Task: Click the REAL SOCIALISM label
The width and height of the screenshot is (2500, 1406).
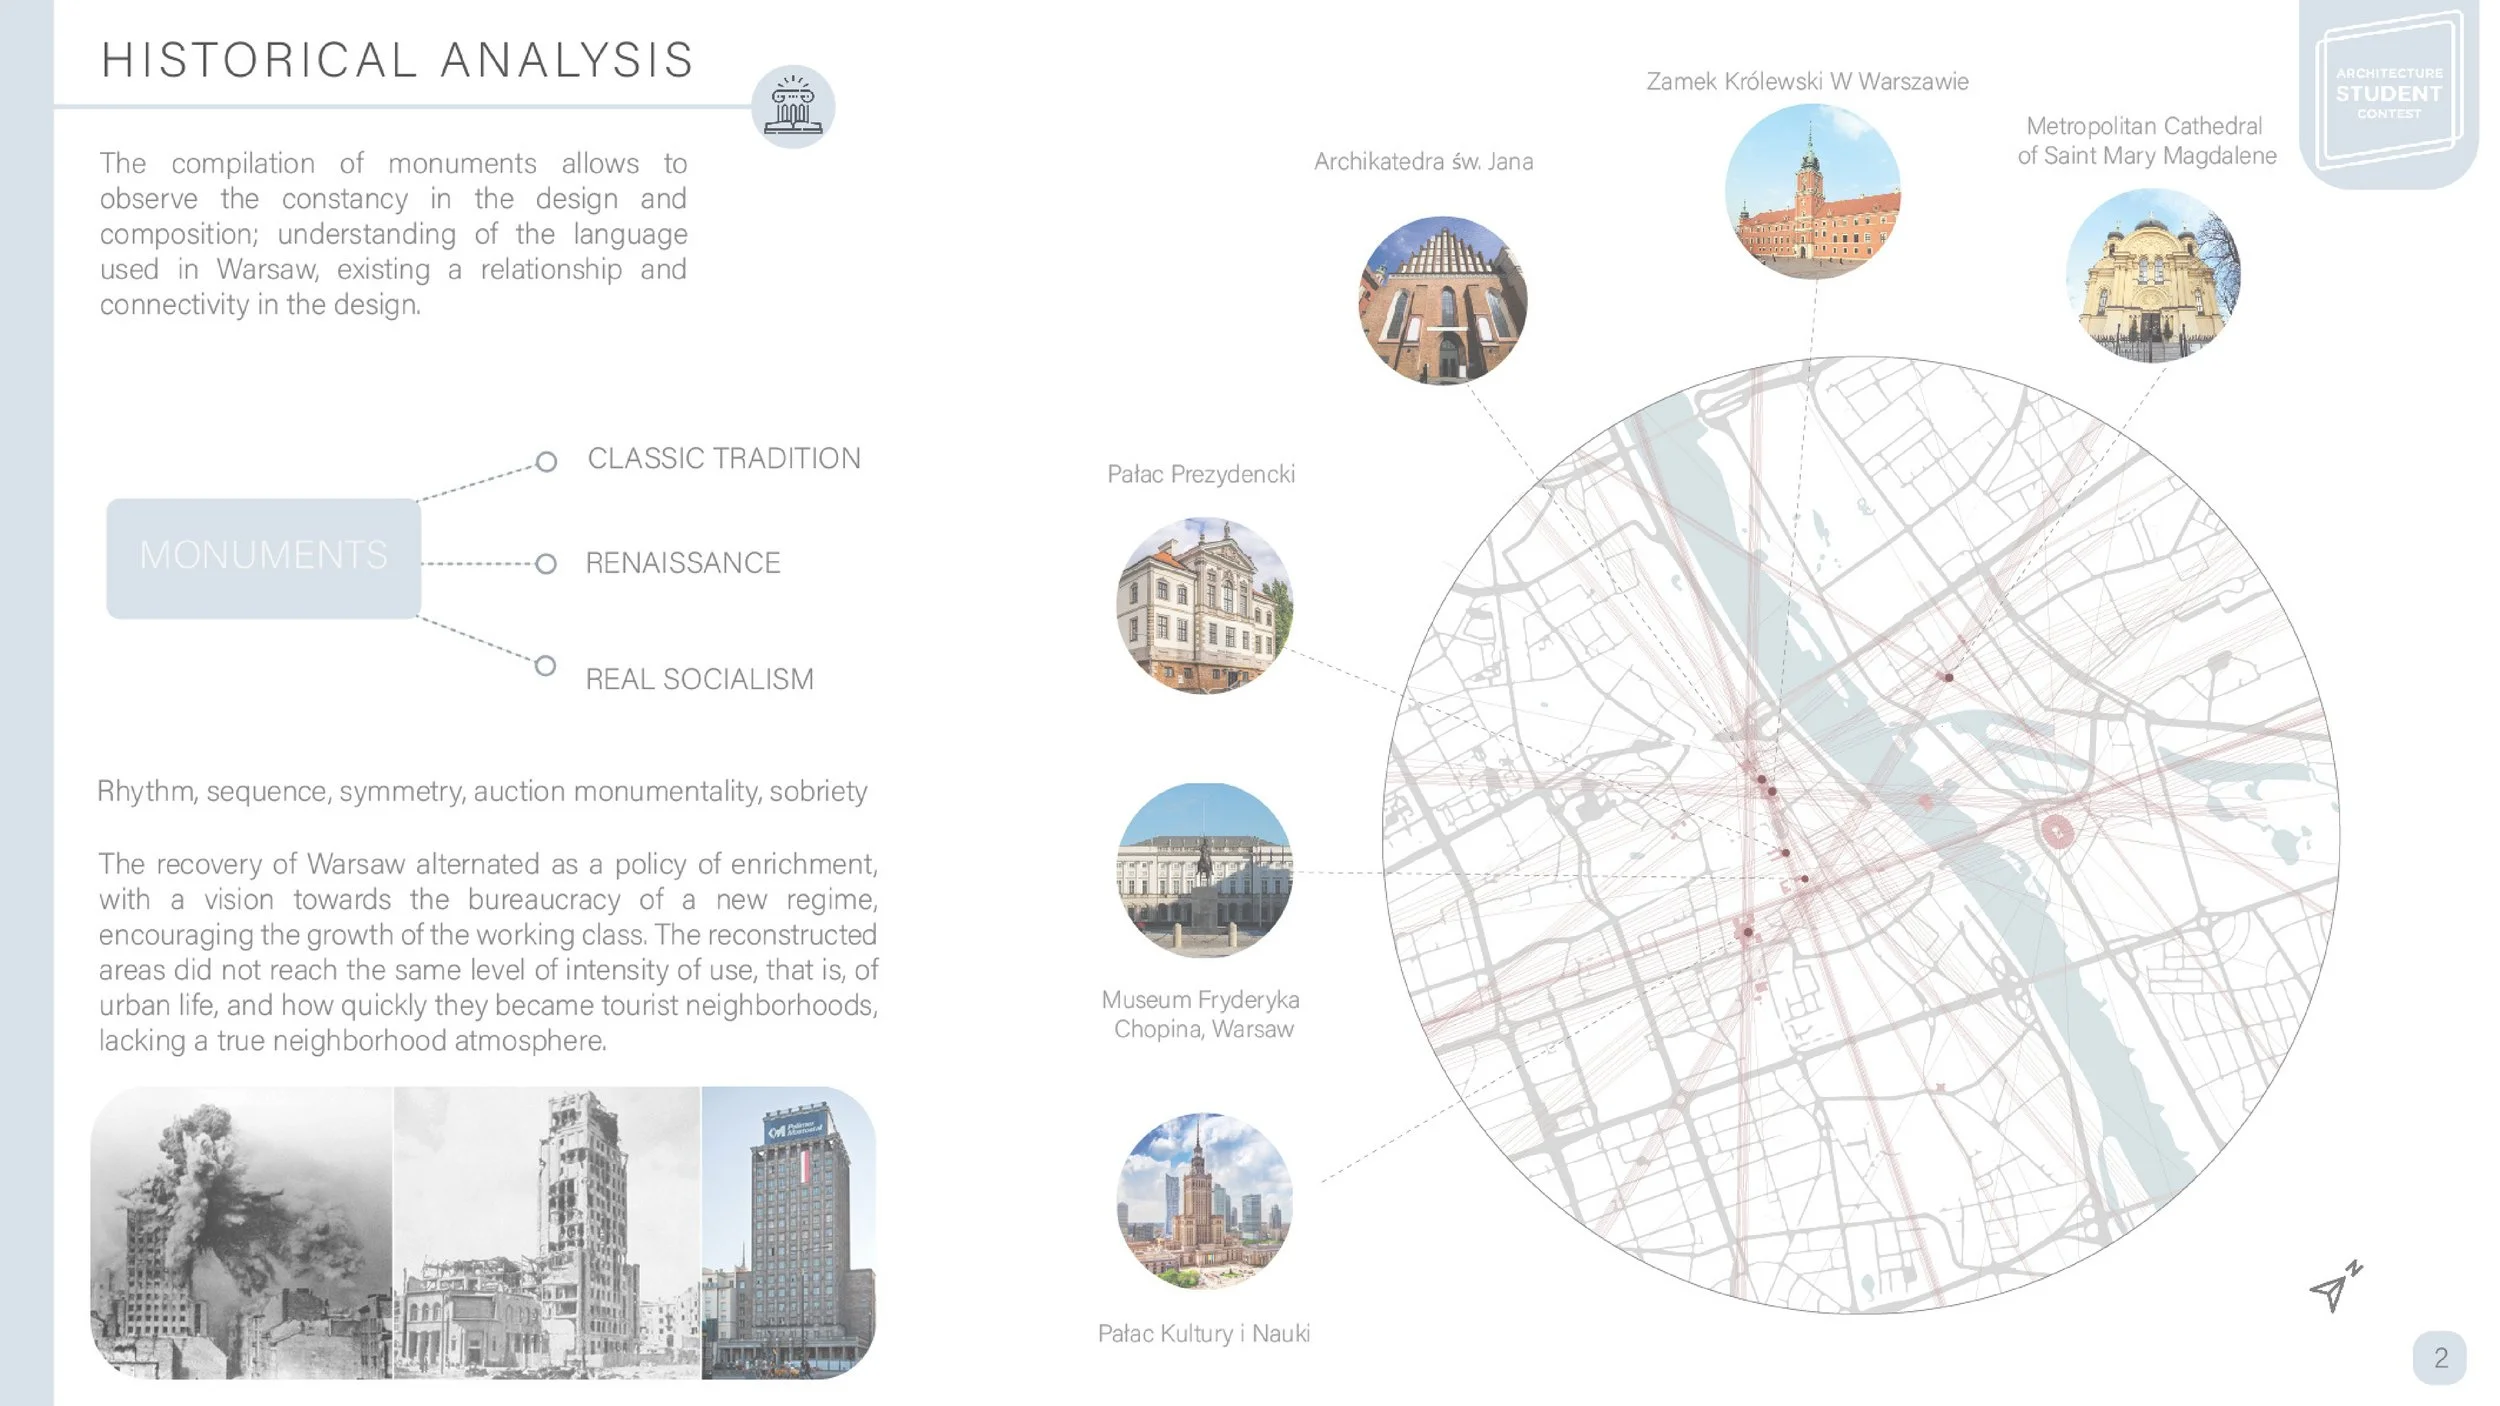Action: pyautogui.click(x=699, y=679)
